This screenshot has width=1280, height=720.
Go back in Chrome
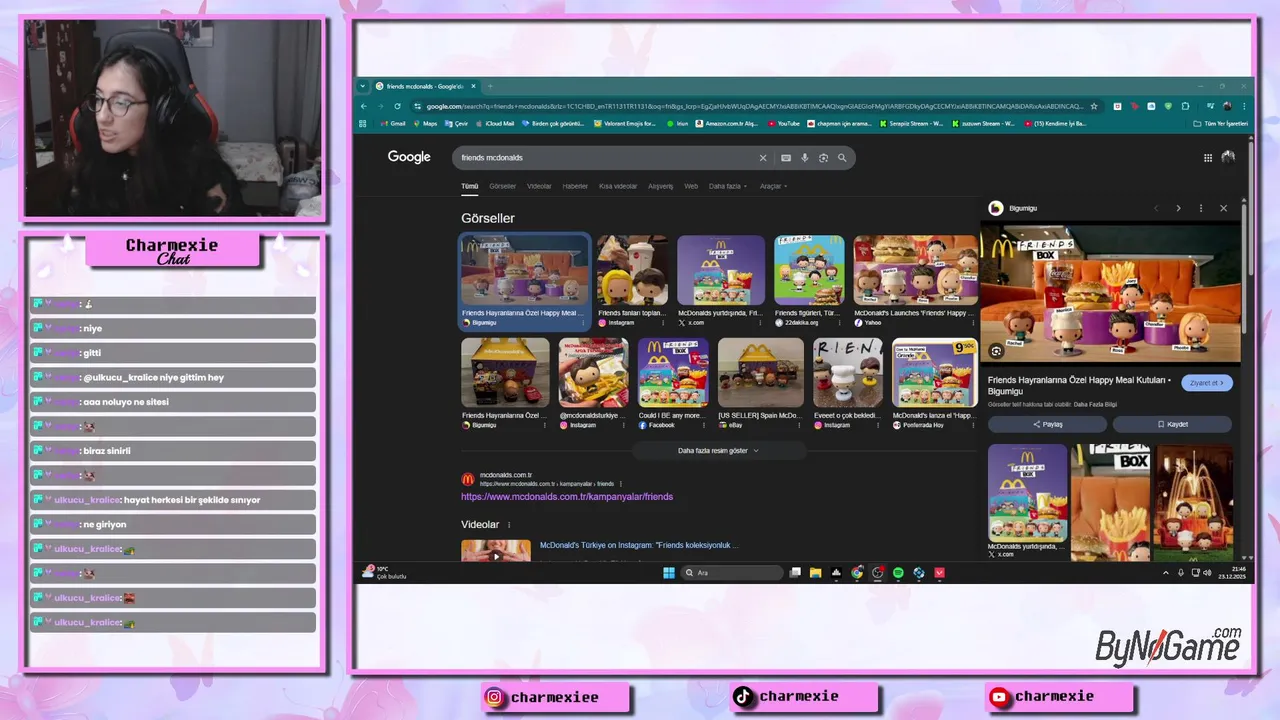[364, 106]
